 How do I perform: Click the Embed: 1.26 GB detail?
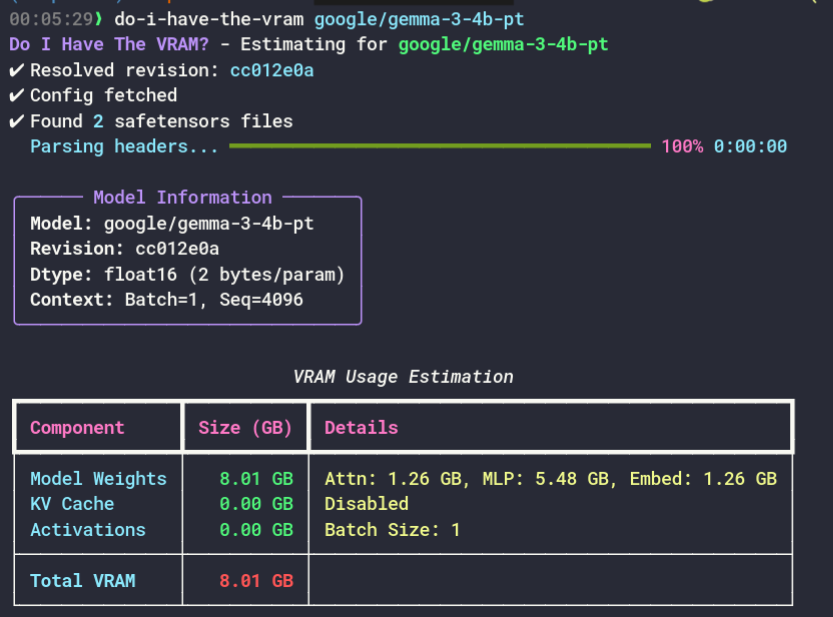(703, 479)
